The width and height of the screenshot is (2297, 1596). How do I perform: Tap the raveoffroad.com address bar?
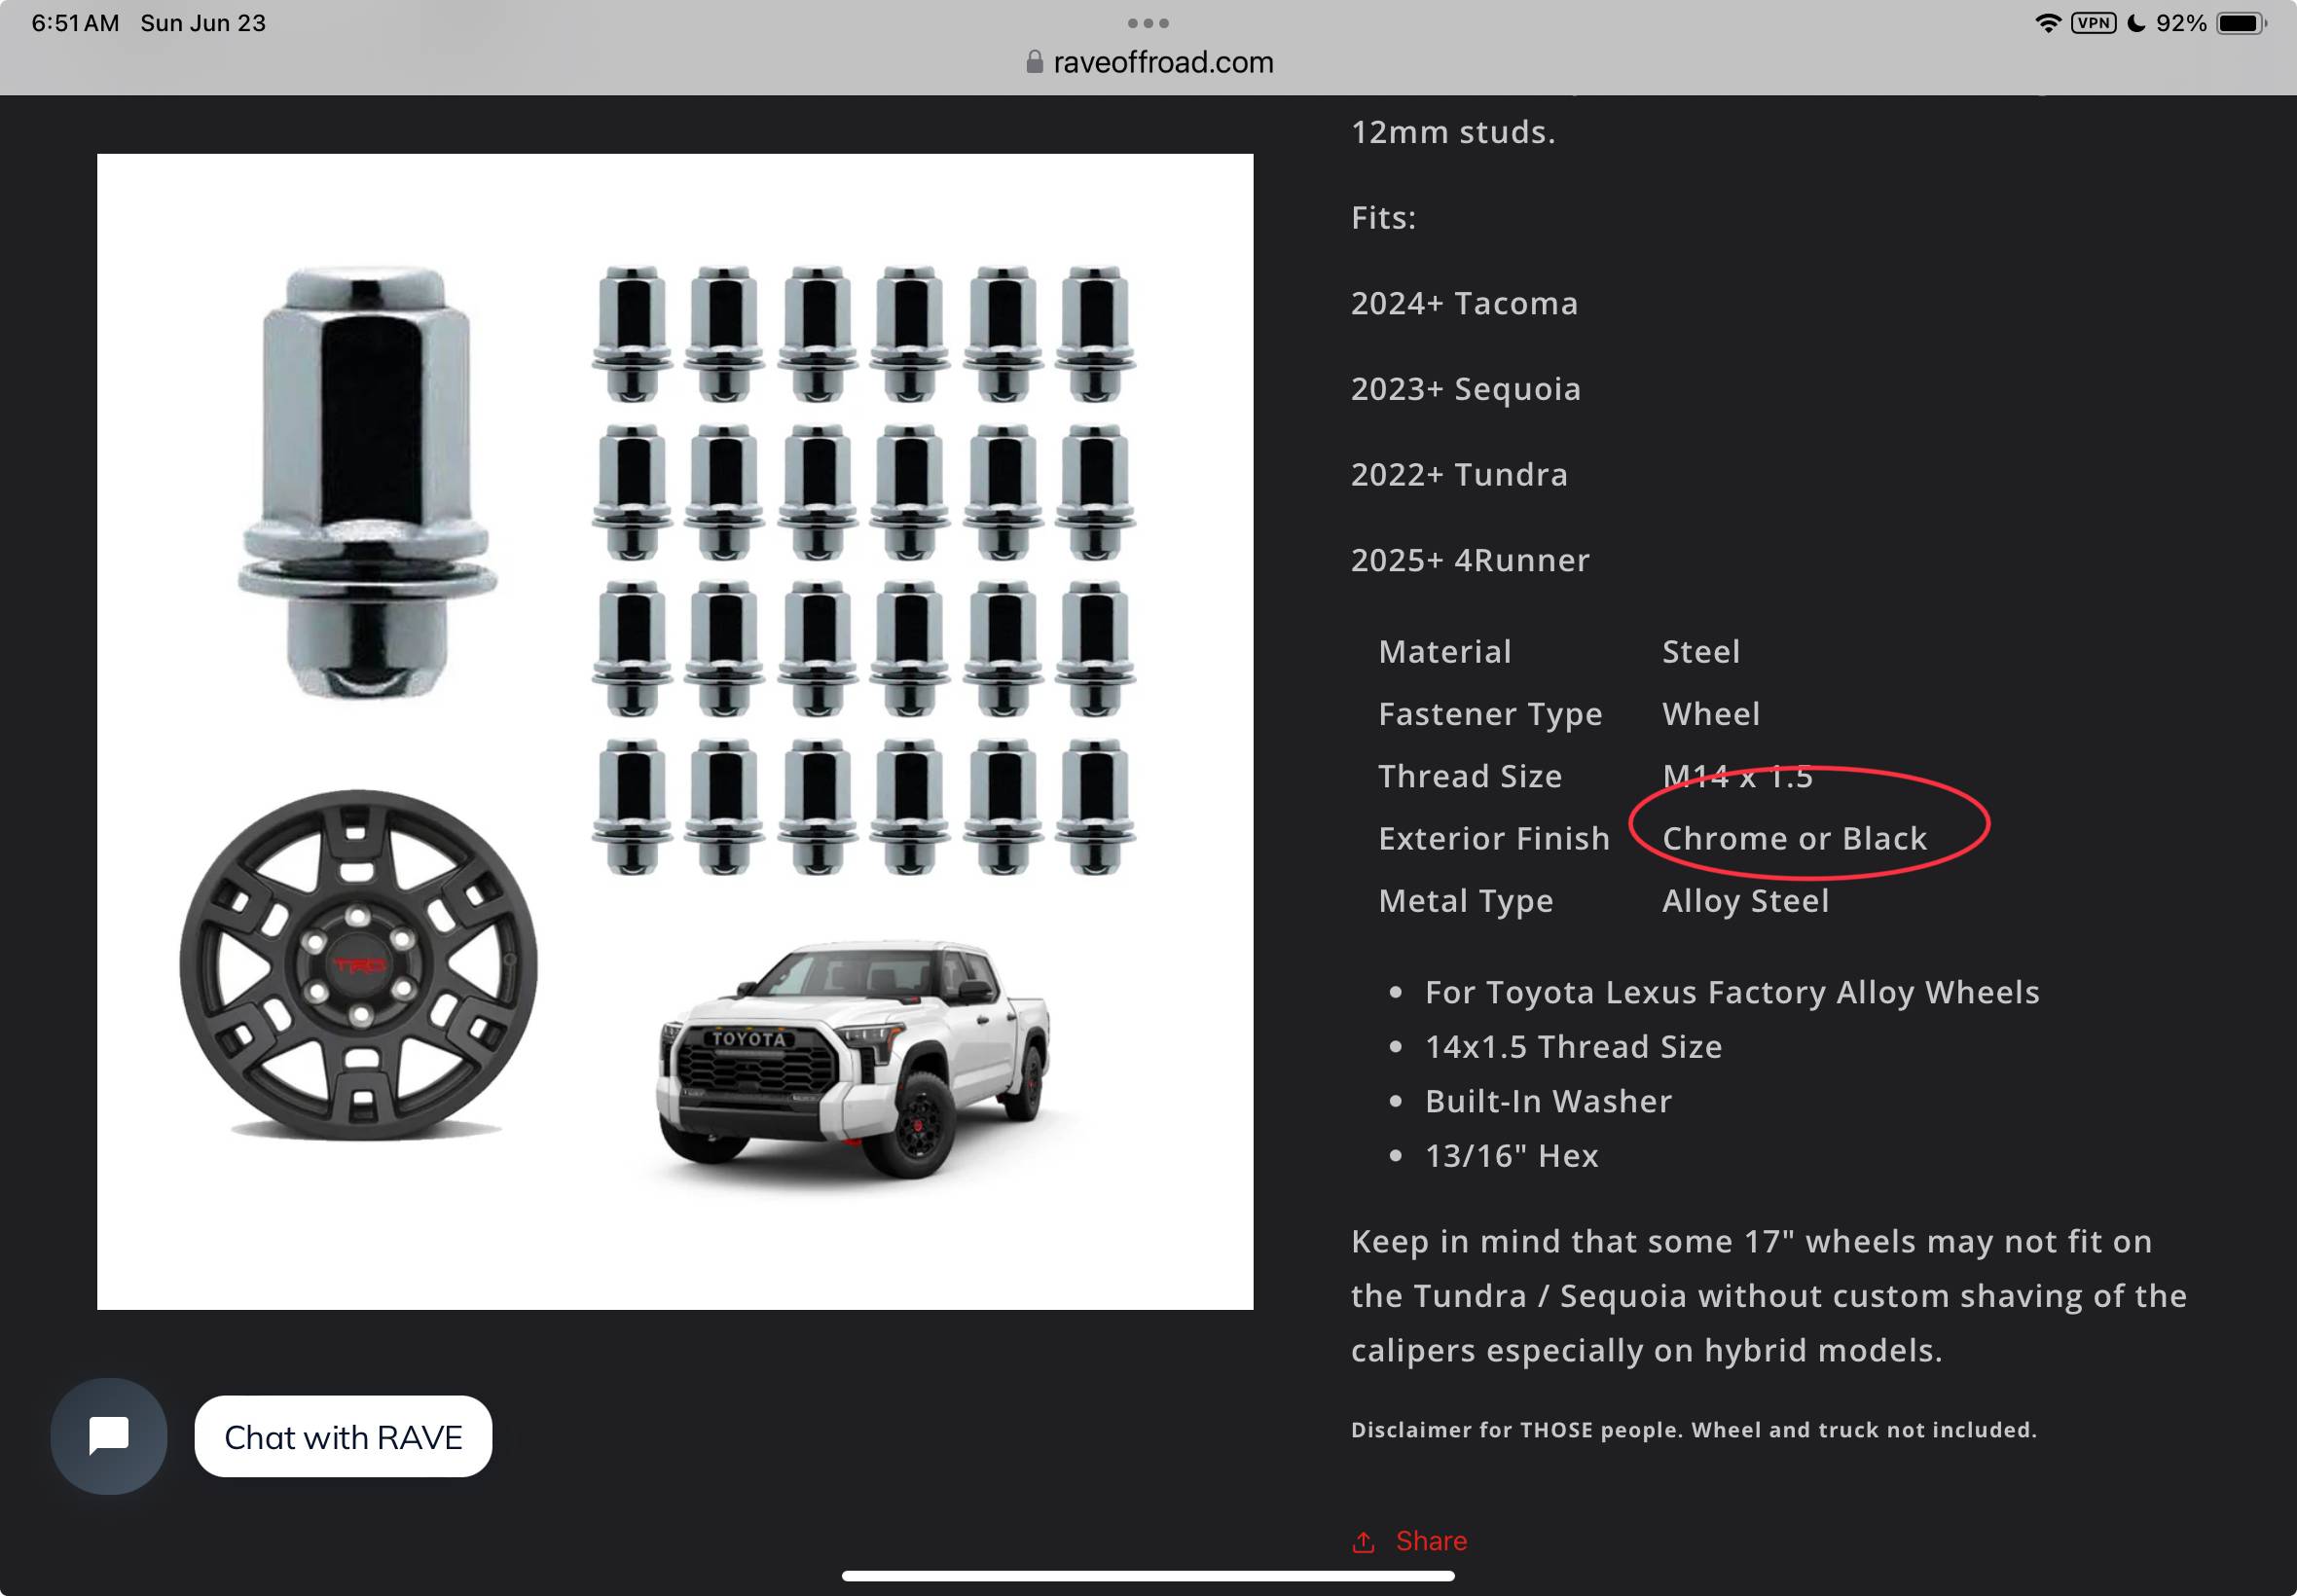click(1149, 62)
